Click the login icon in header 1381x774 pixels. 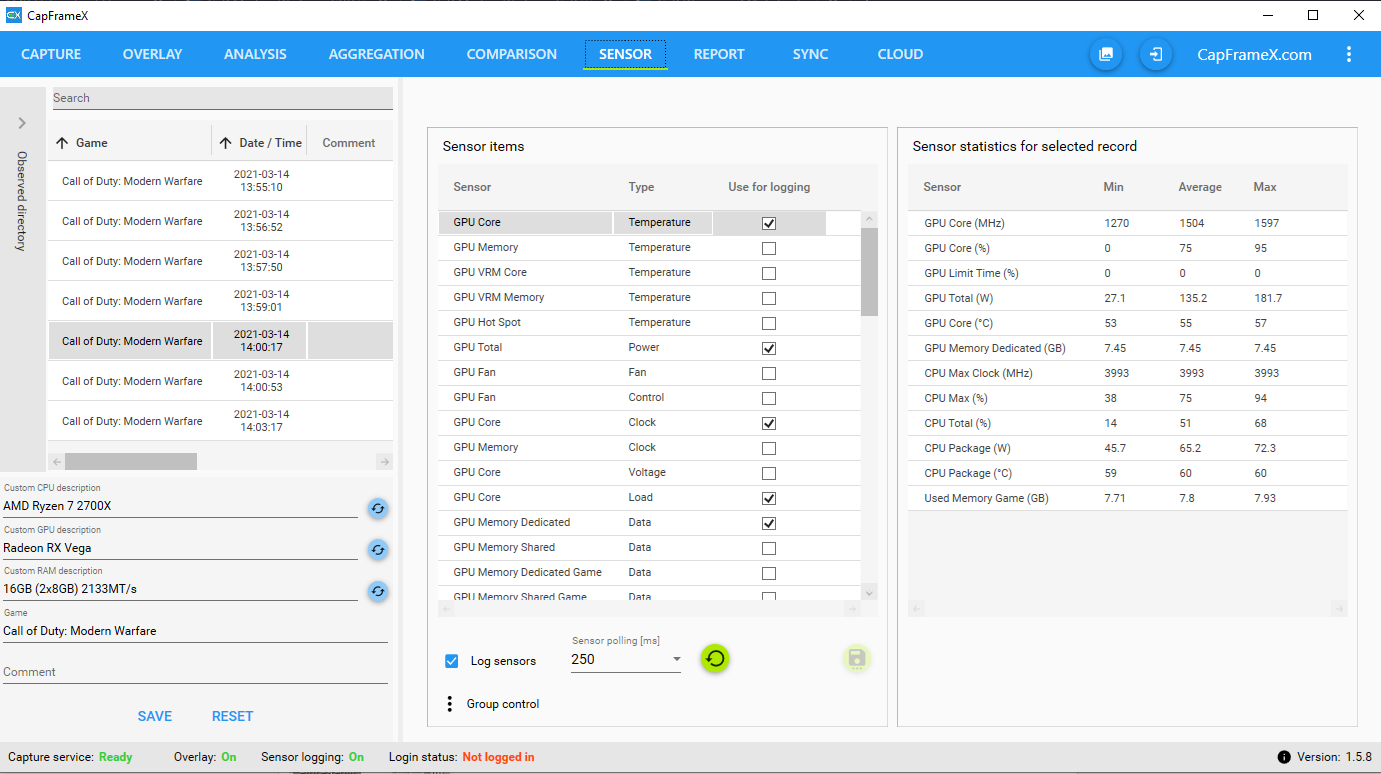click(x=1156, y=54)
